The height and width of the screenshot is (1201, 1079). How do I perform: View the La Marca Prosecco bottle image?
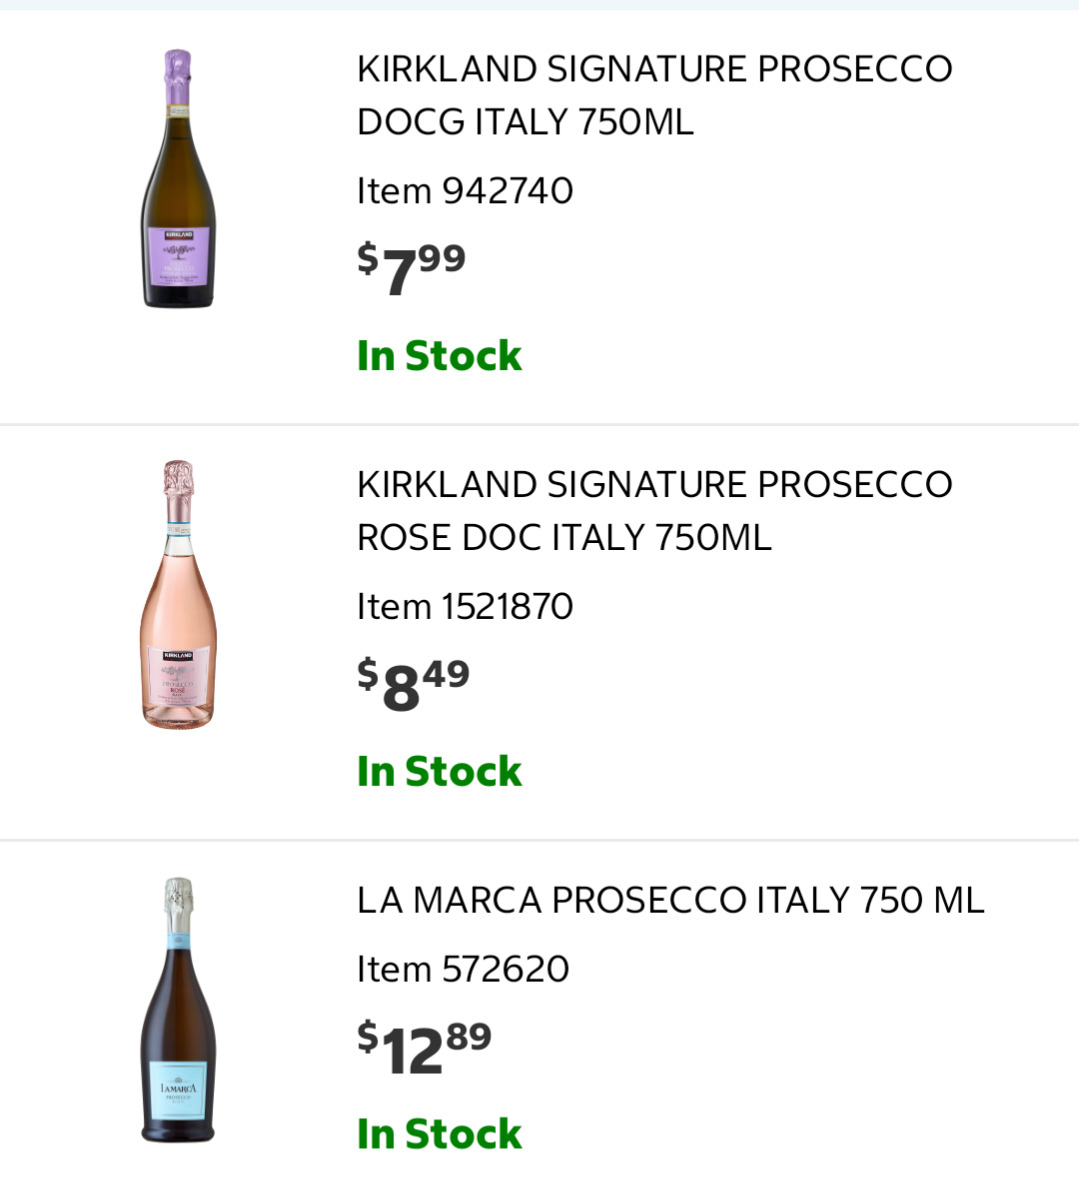pyautogui.click(x=178, y=1010)
